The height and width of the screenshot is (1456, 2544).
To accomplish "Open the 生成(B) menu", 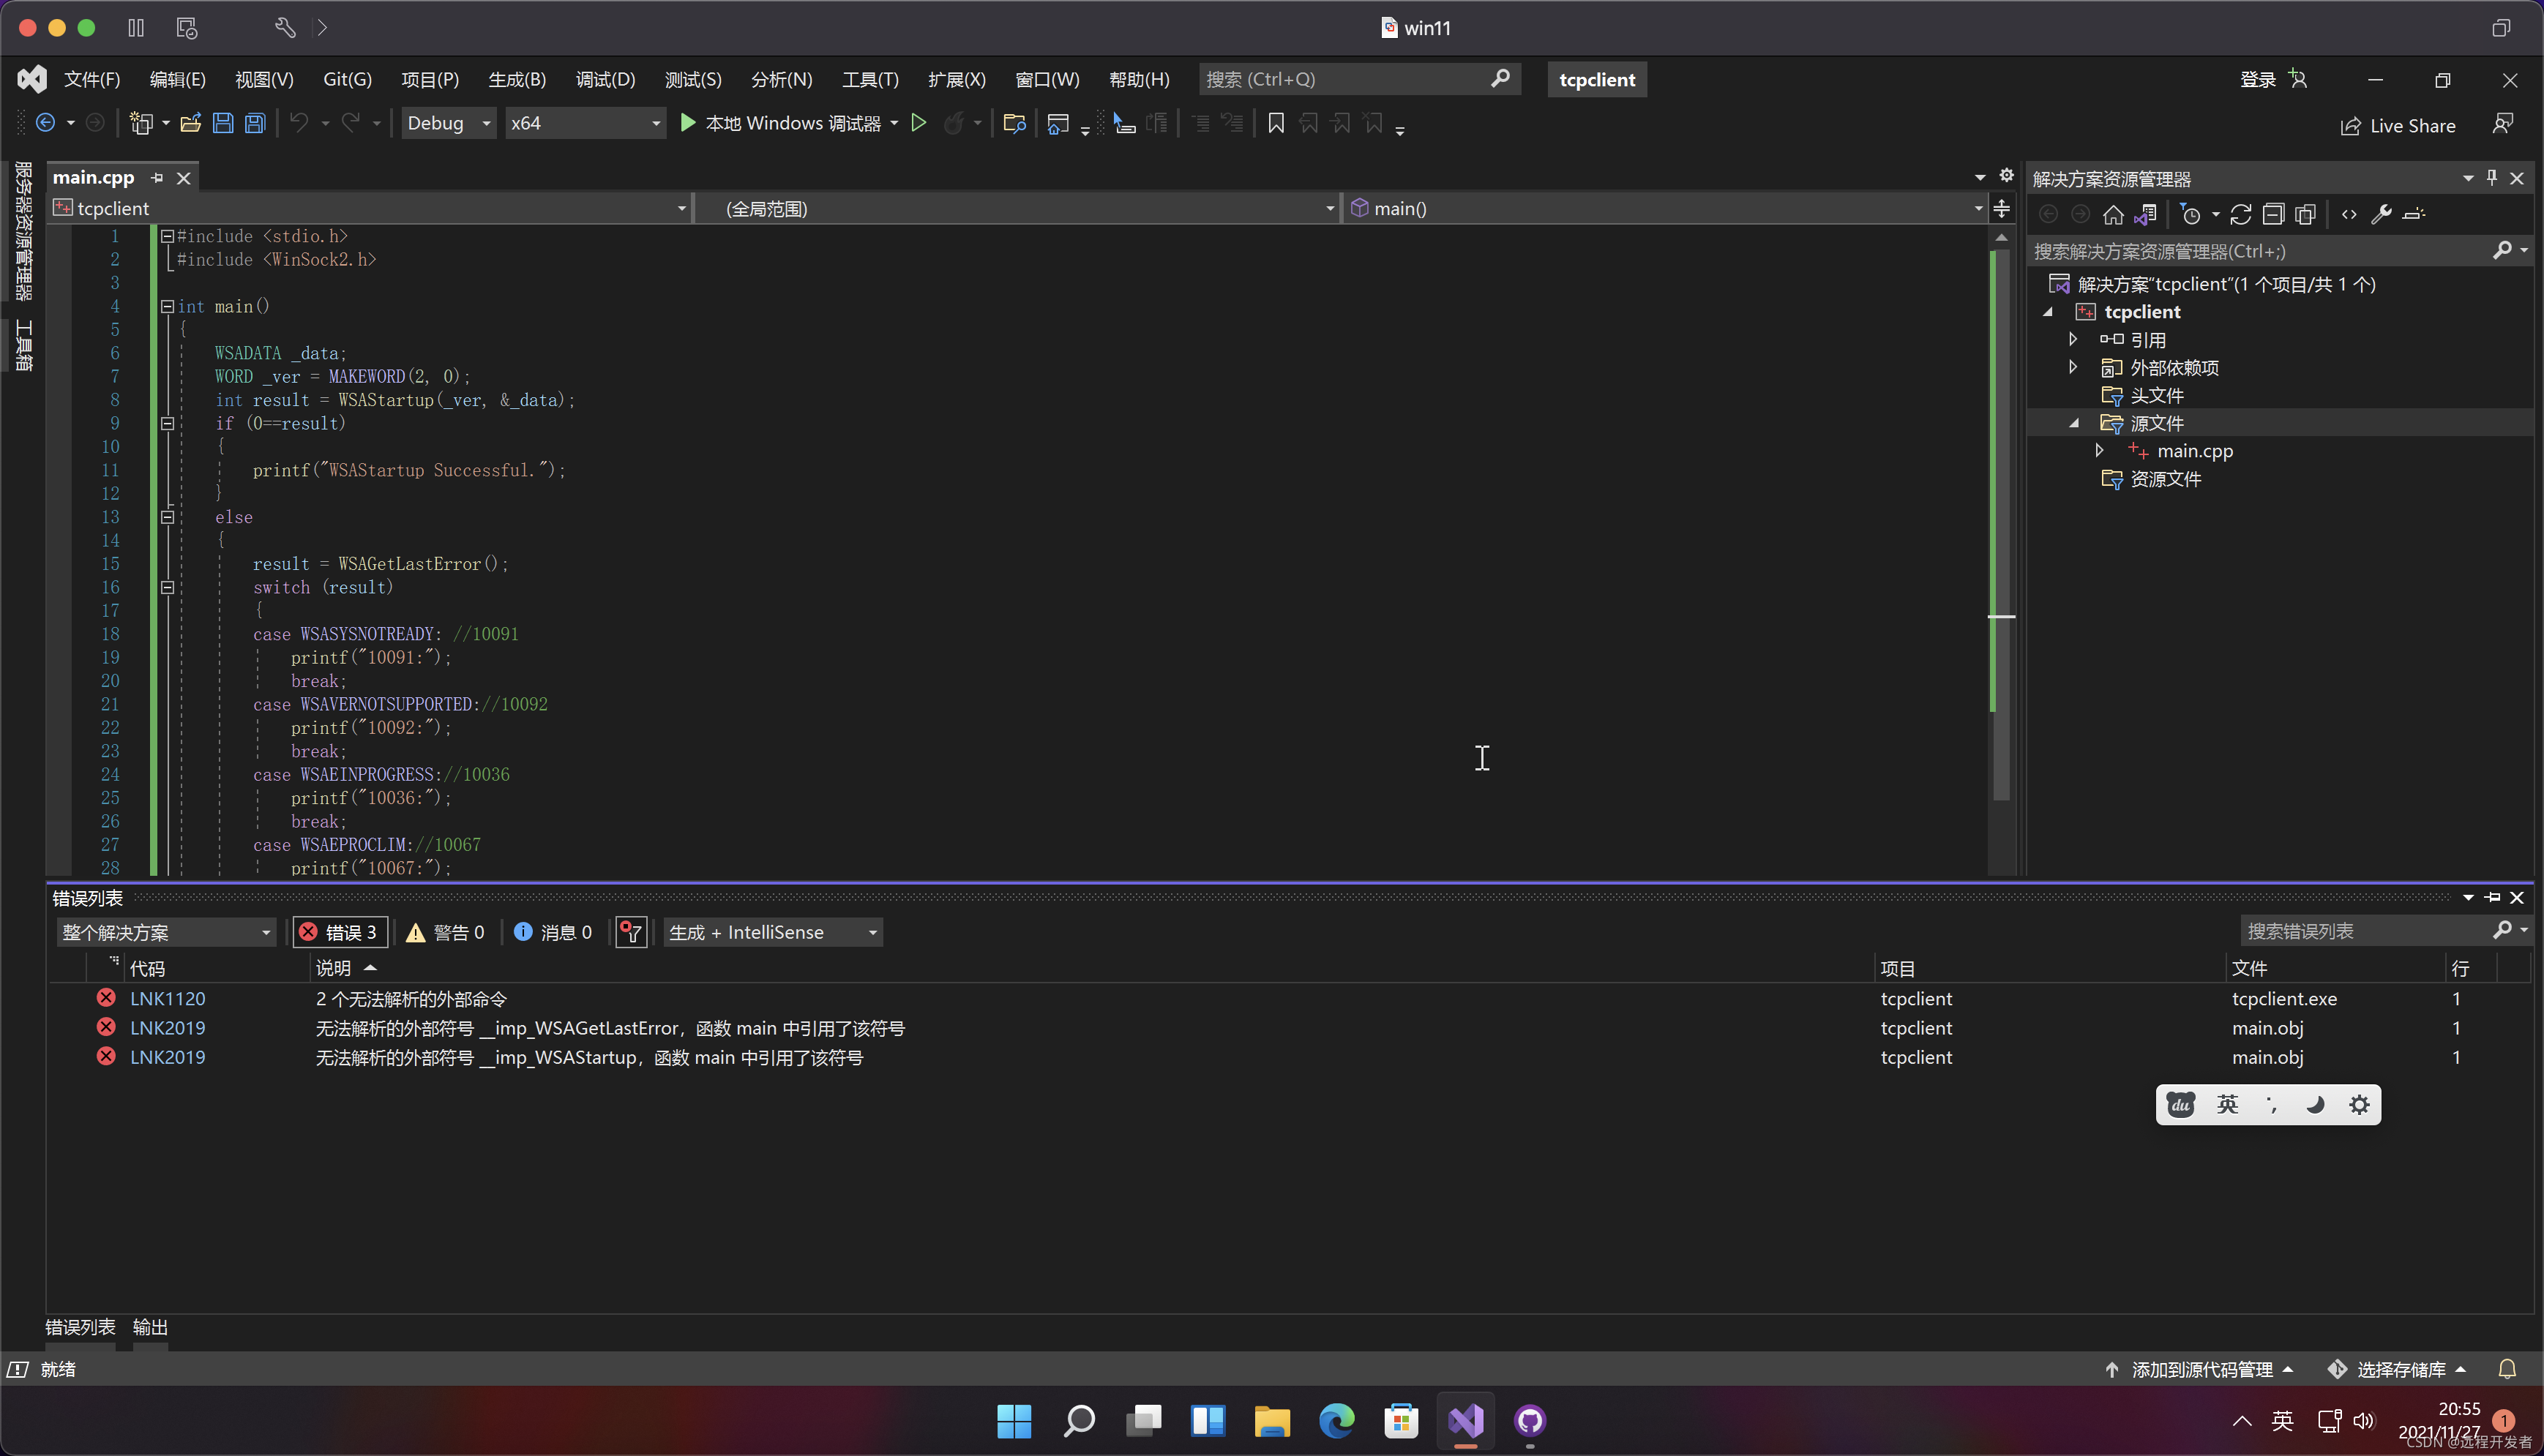I will click(x=516, y=79).
